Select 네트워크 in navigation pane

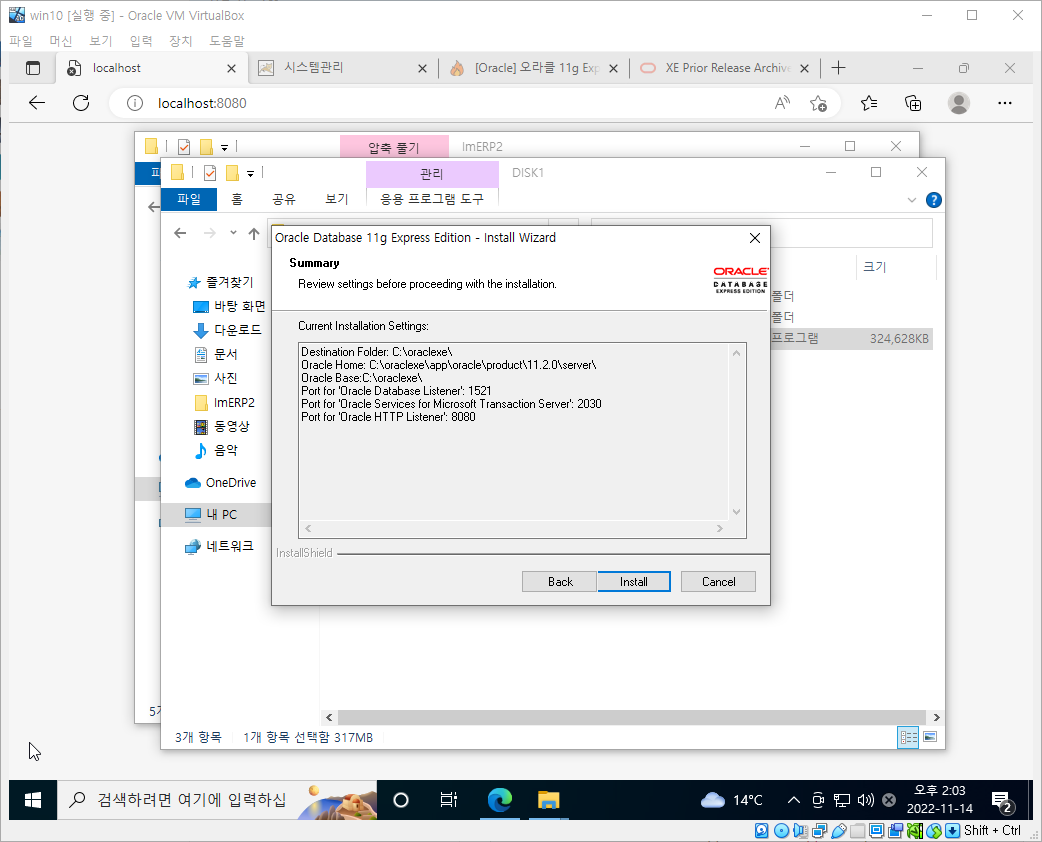tap(219, 546)
